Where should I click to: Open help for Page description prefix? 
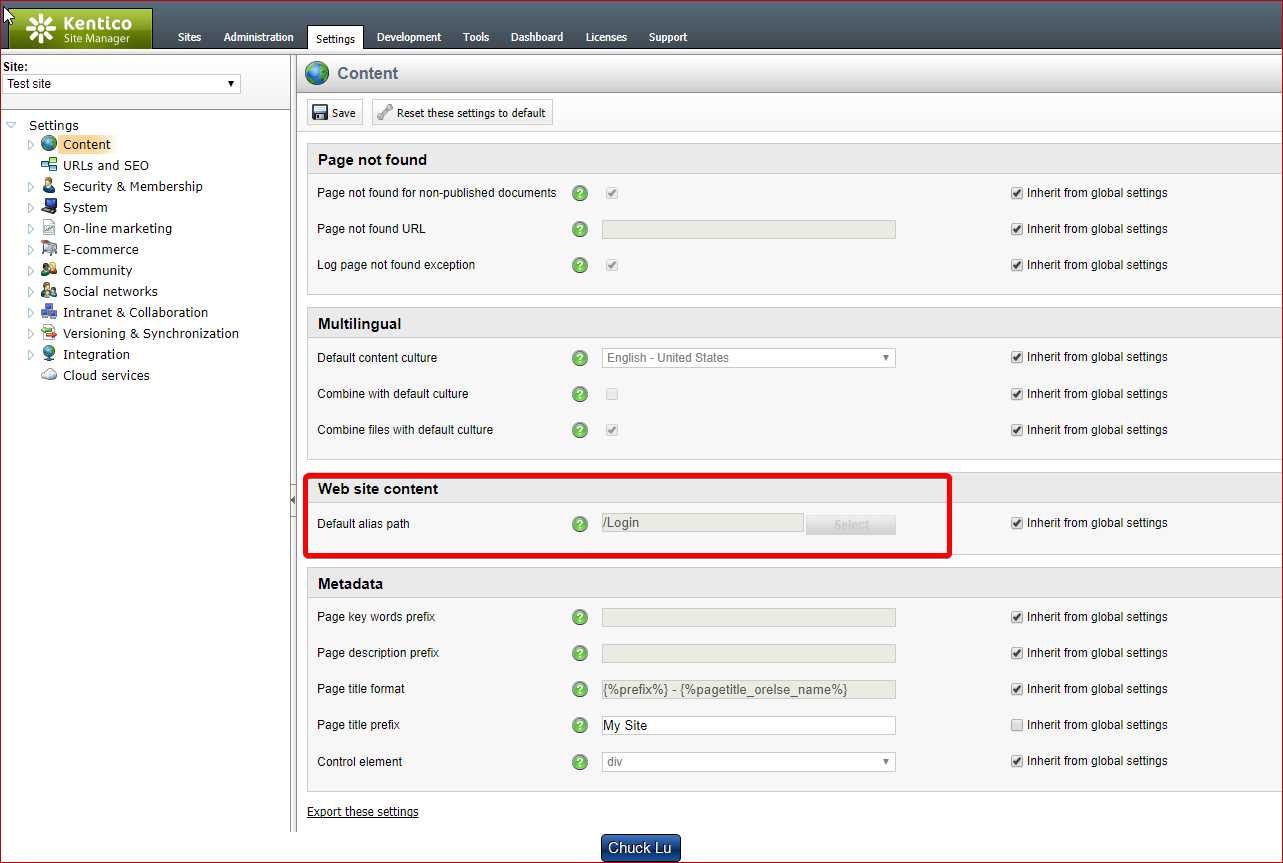pos(580,653)
